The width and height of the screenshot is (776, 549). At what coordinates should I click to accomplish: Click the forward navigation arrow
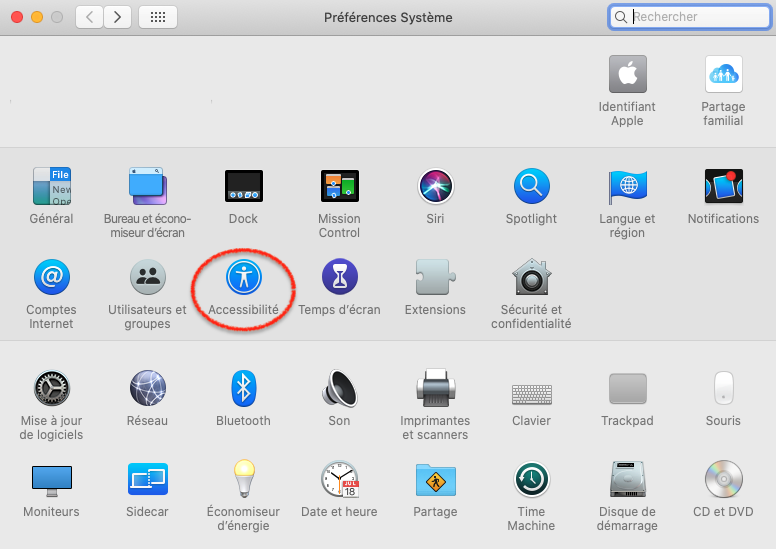pos(117,17)
